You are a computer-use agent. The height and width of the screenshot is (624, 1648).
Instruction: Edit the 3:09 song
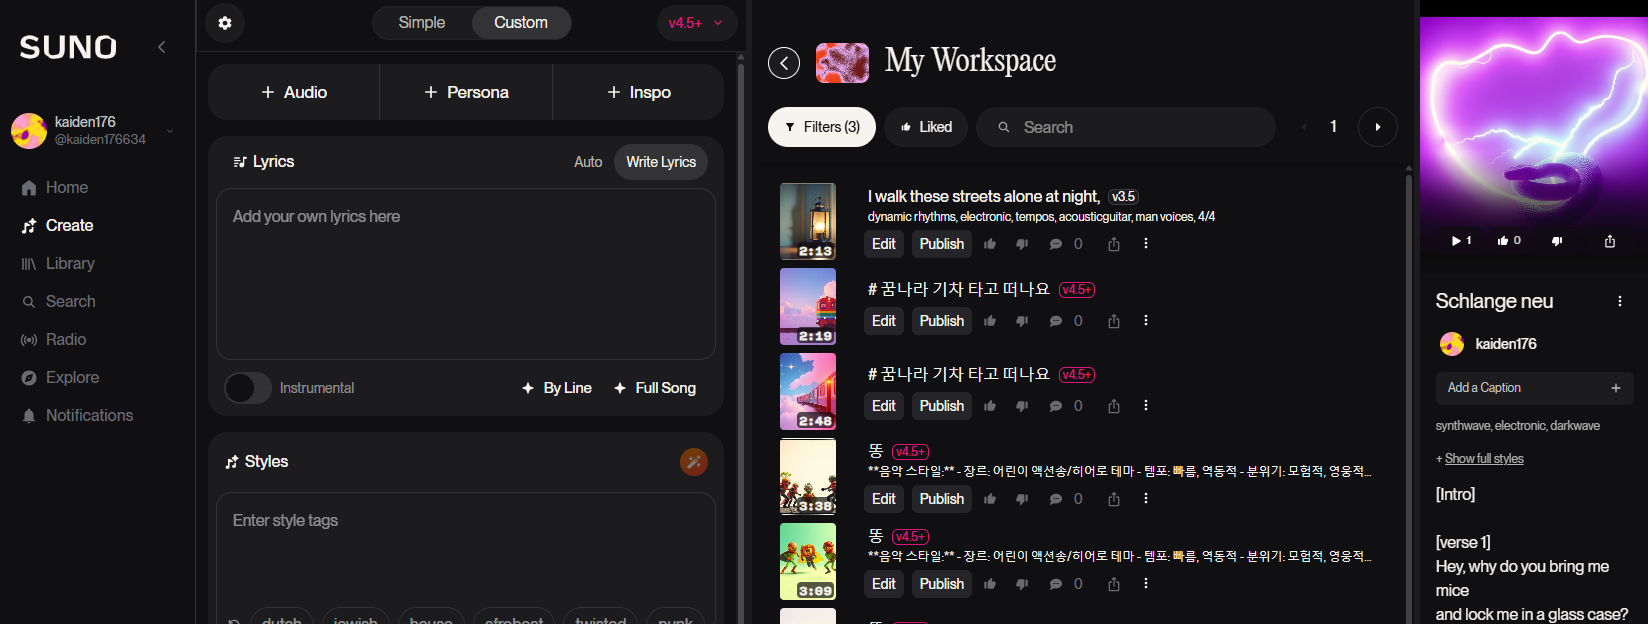click(x=884, y=584)
